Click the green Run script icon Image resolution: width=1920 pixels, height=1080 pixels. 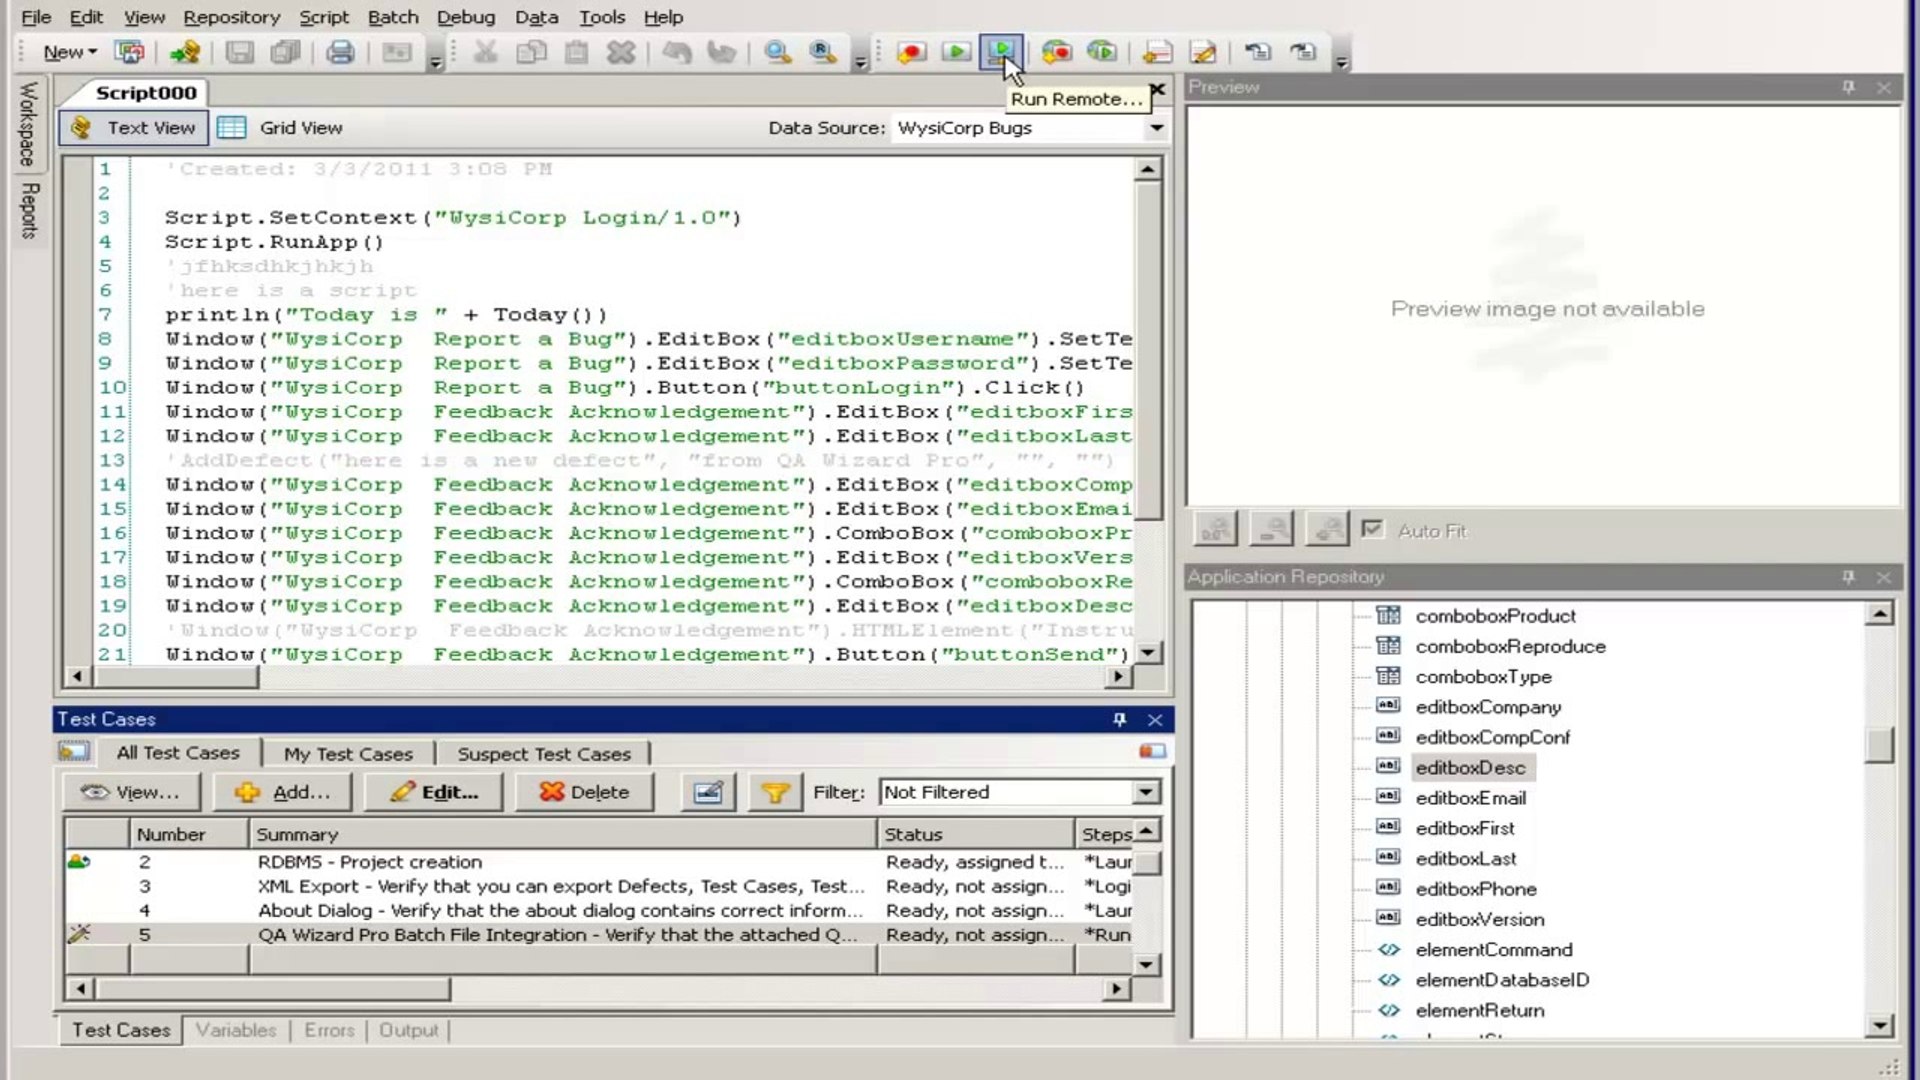point(956,52)
